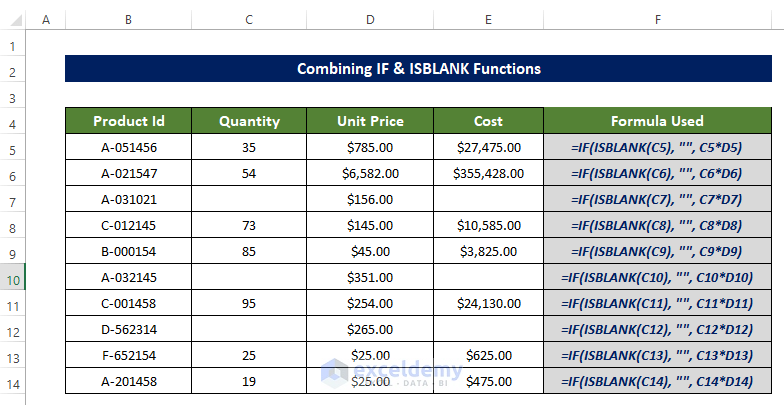
Task: Click the title cell 'Combining IF & ISBLANK Functions'
Action: pyautogui.click(x=418, y=69)
